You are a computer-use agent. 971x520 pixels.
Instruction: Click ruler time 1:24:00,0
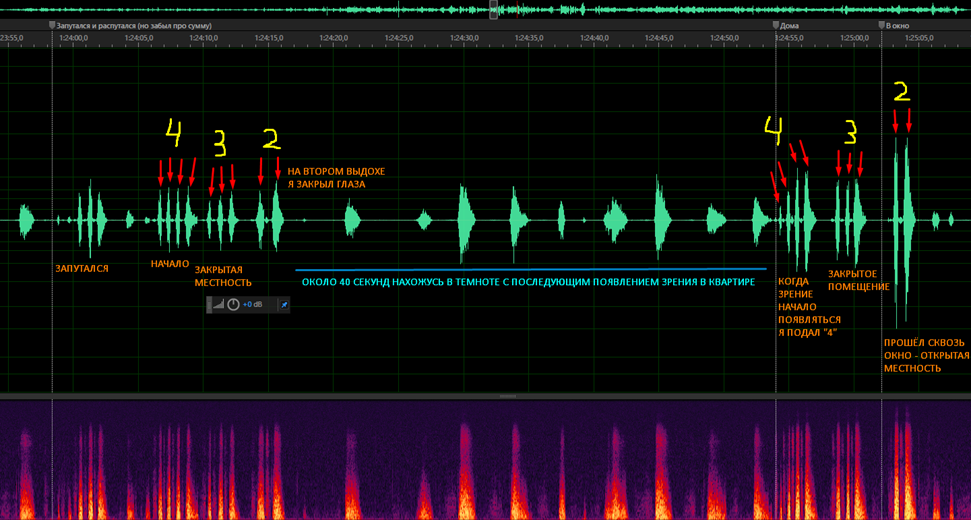click(74, 38)
